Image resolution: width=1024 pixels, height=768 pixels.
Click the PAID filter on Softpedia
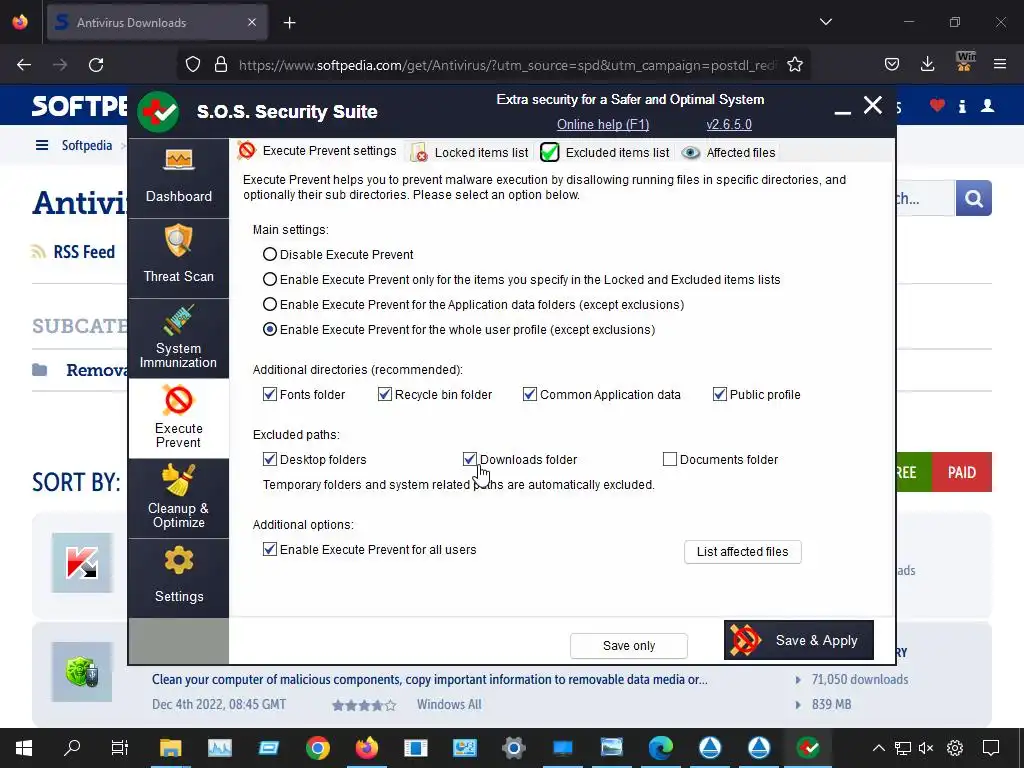(961, 472)
